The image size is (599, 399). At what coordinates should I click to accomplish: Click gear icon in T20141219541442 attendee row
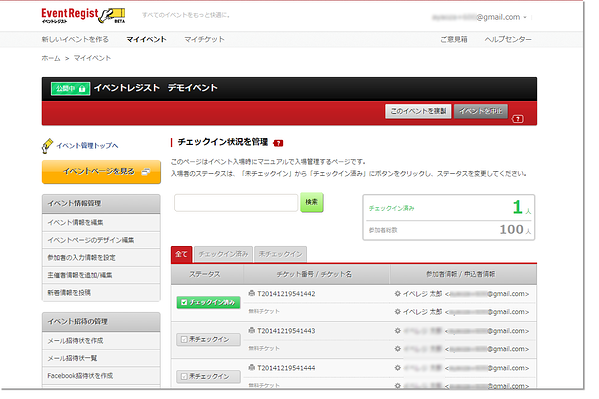(x=398, y=294)
